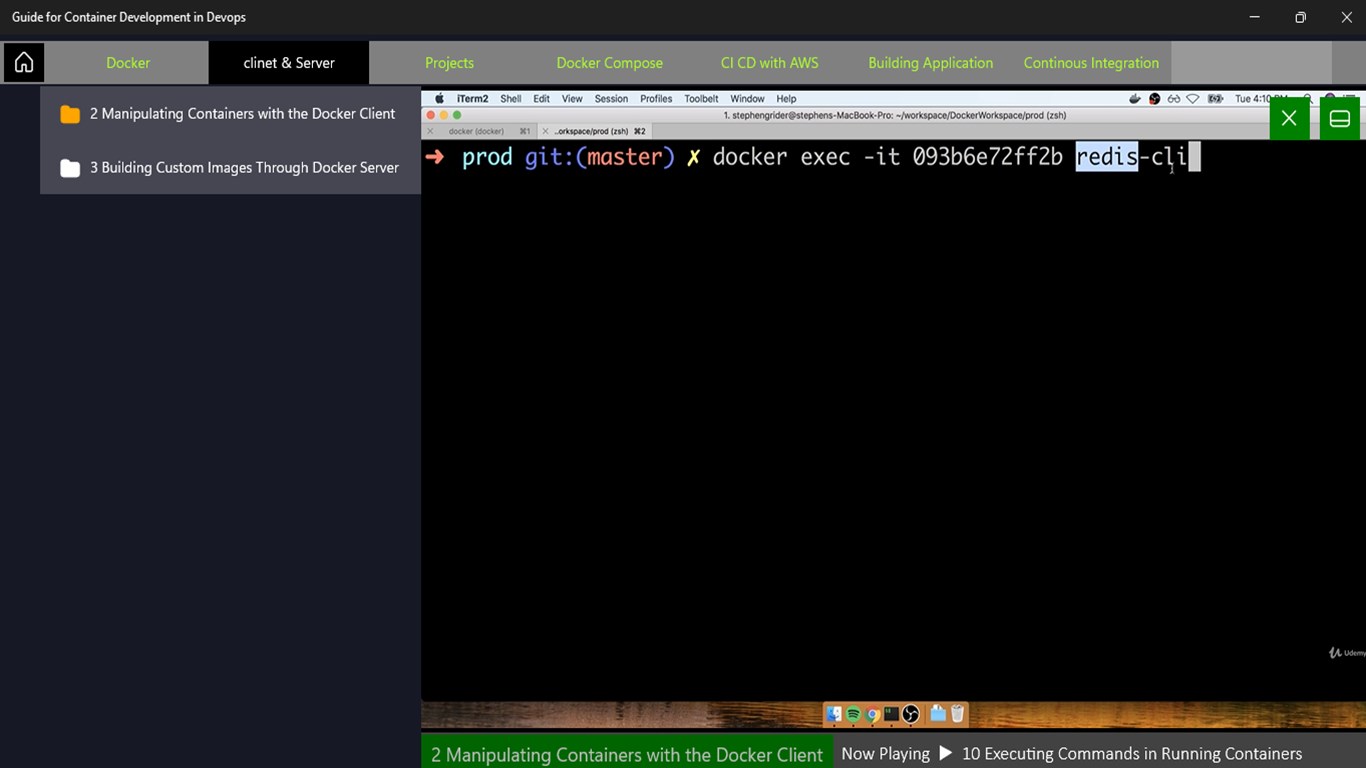Open the Docker Compose tab
1366x768 pixels.
(x=609, y=62)
